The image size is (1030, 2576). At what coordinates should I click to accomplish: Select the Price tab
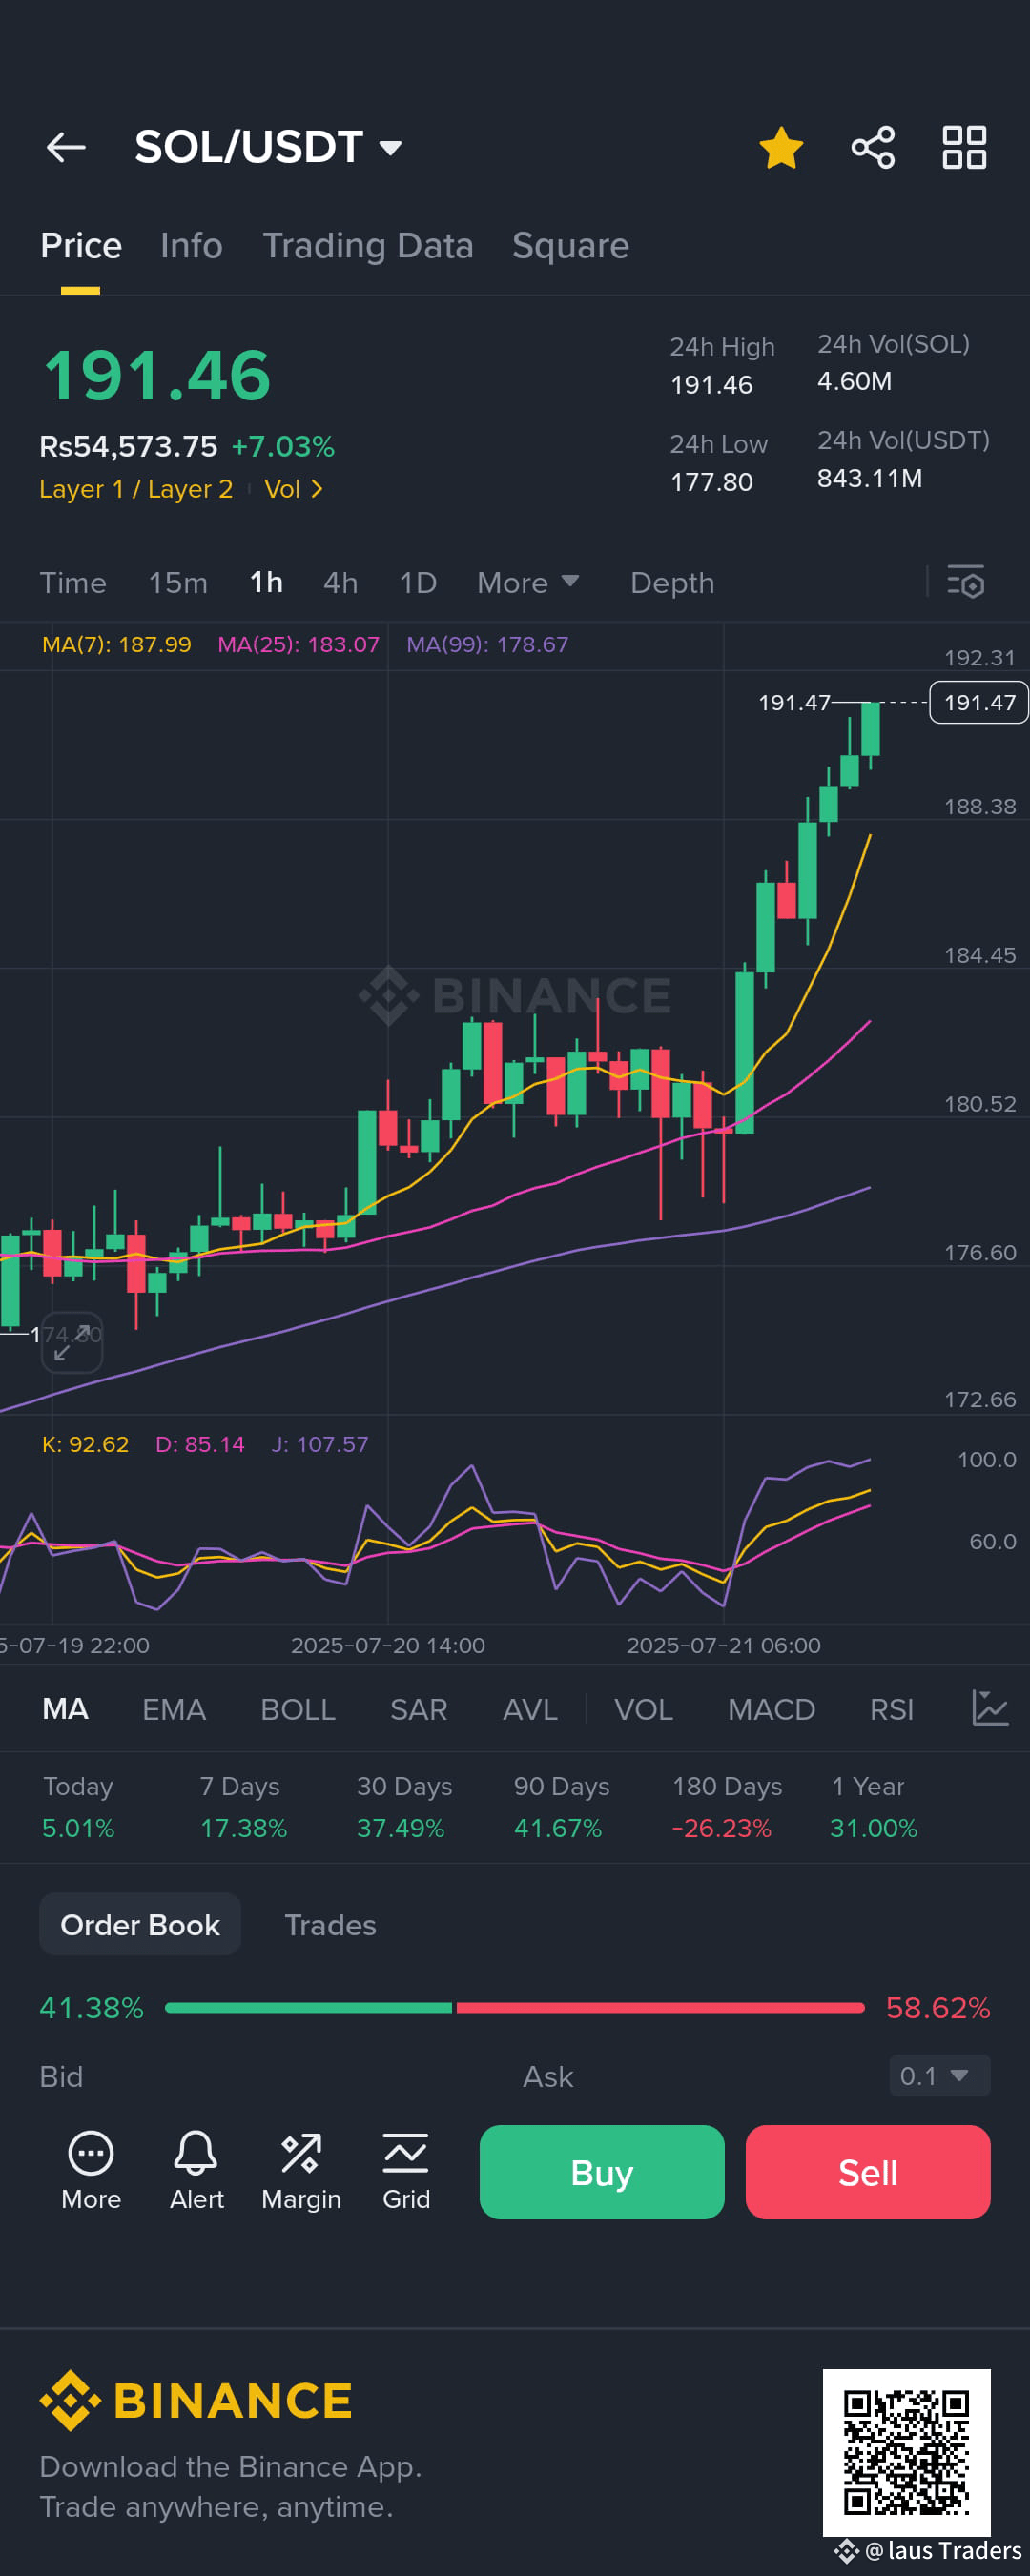point(81,246)
